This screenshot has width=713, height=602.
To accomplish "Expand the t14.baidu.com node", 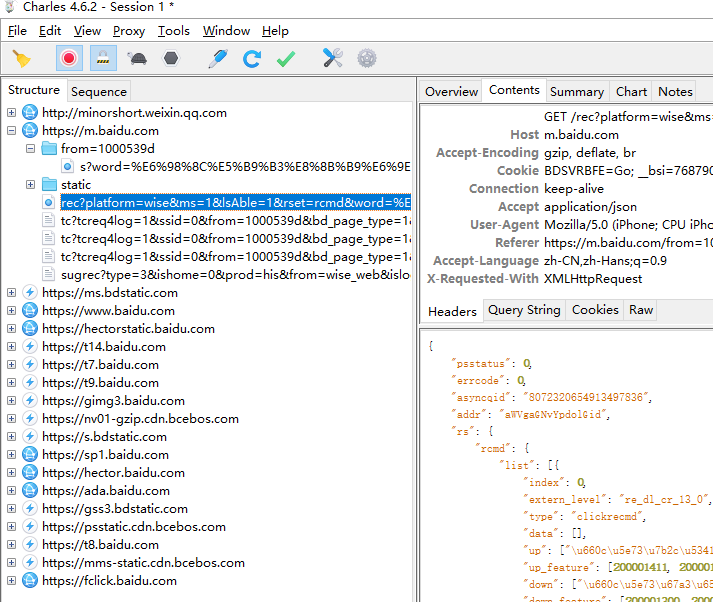I will tap(12, 346).
